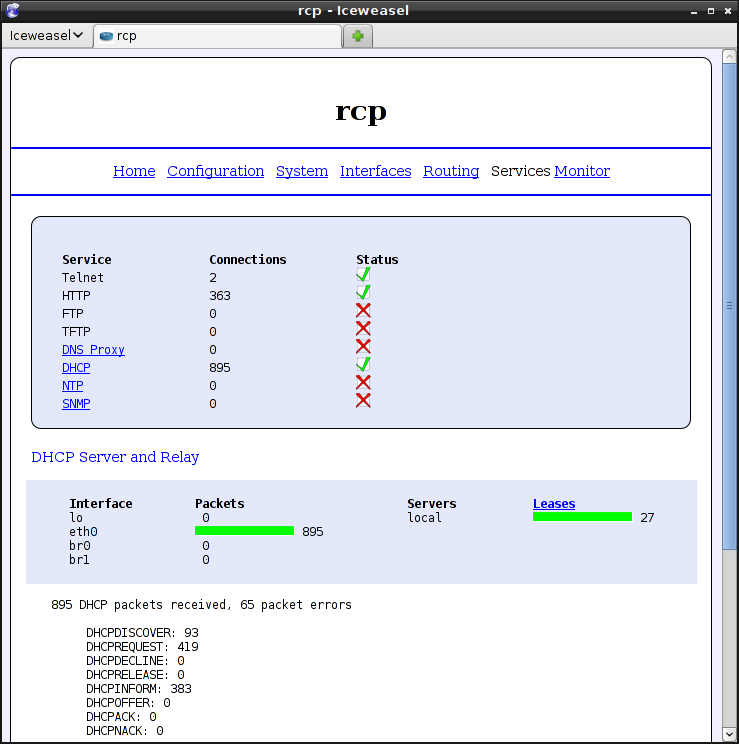This screenshot has width=739, height=744.
Task: Click the Telnet status green checkmark
Action: [x=363, y=275]
